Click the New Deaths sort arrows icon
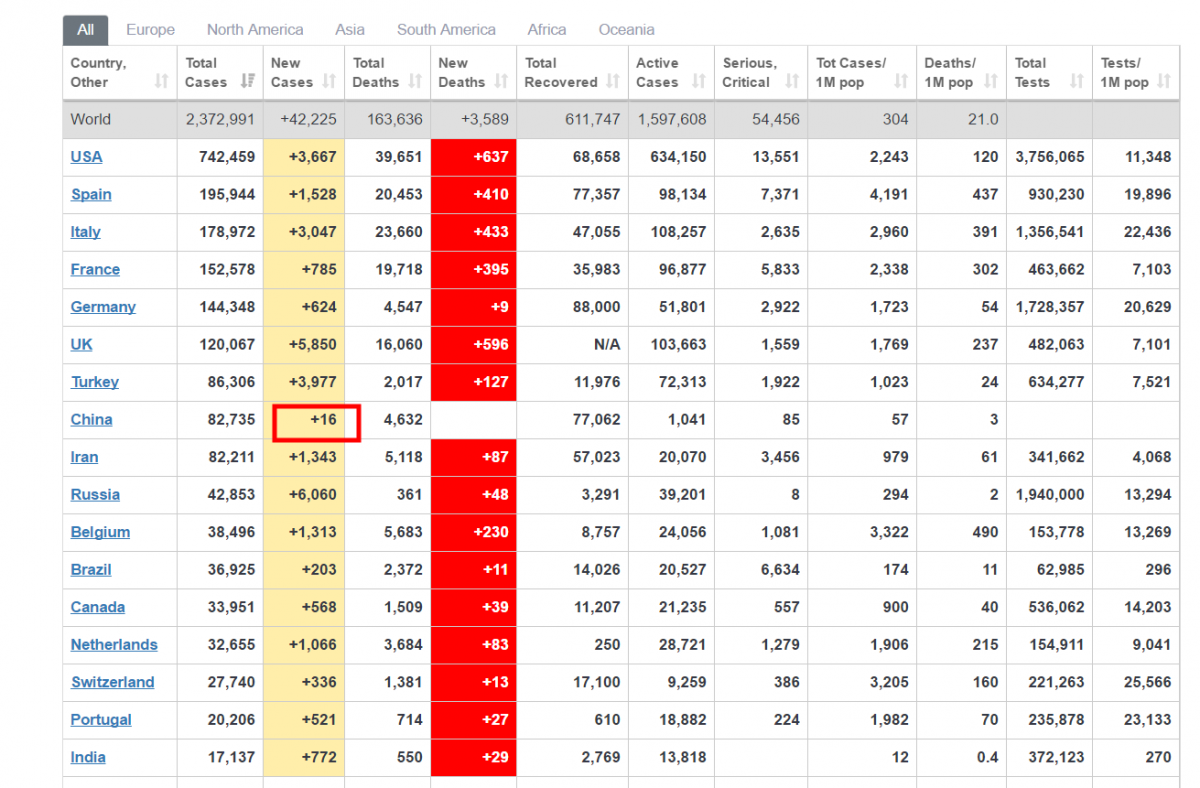The width and height of the screenshot is (1200, 788). point(502,82)
